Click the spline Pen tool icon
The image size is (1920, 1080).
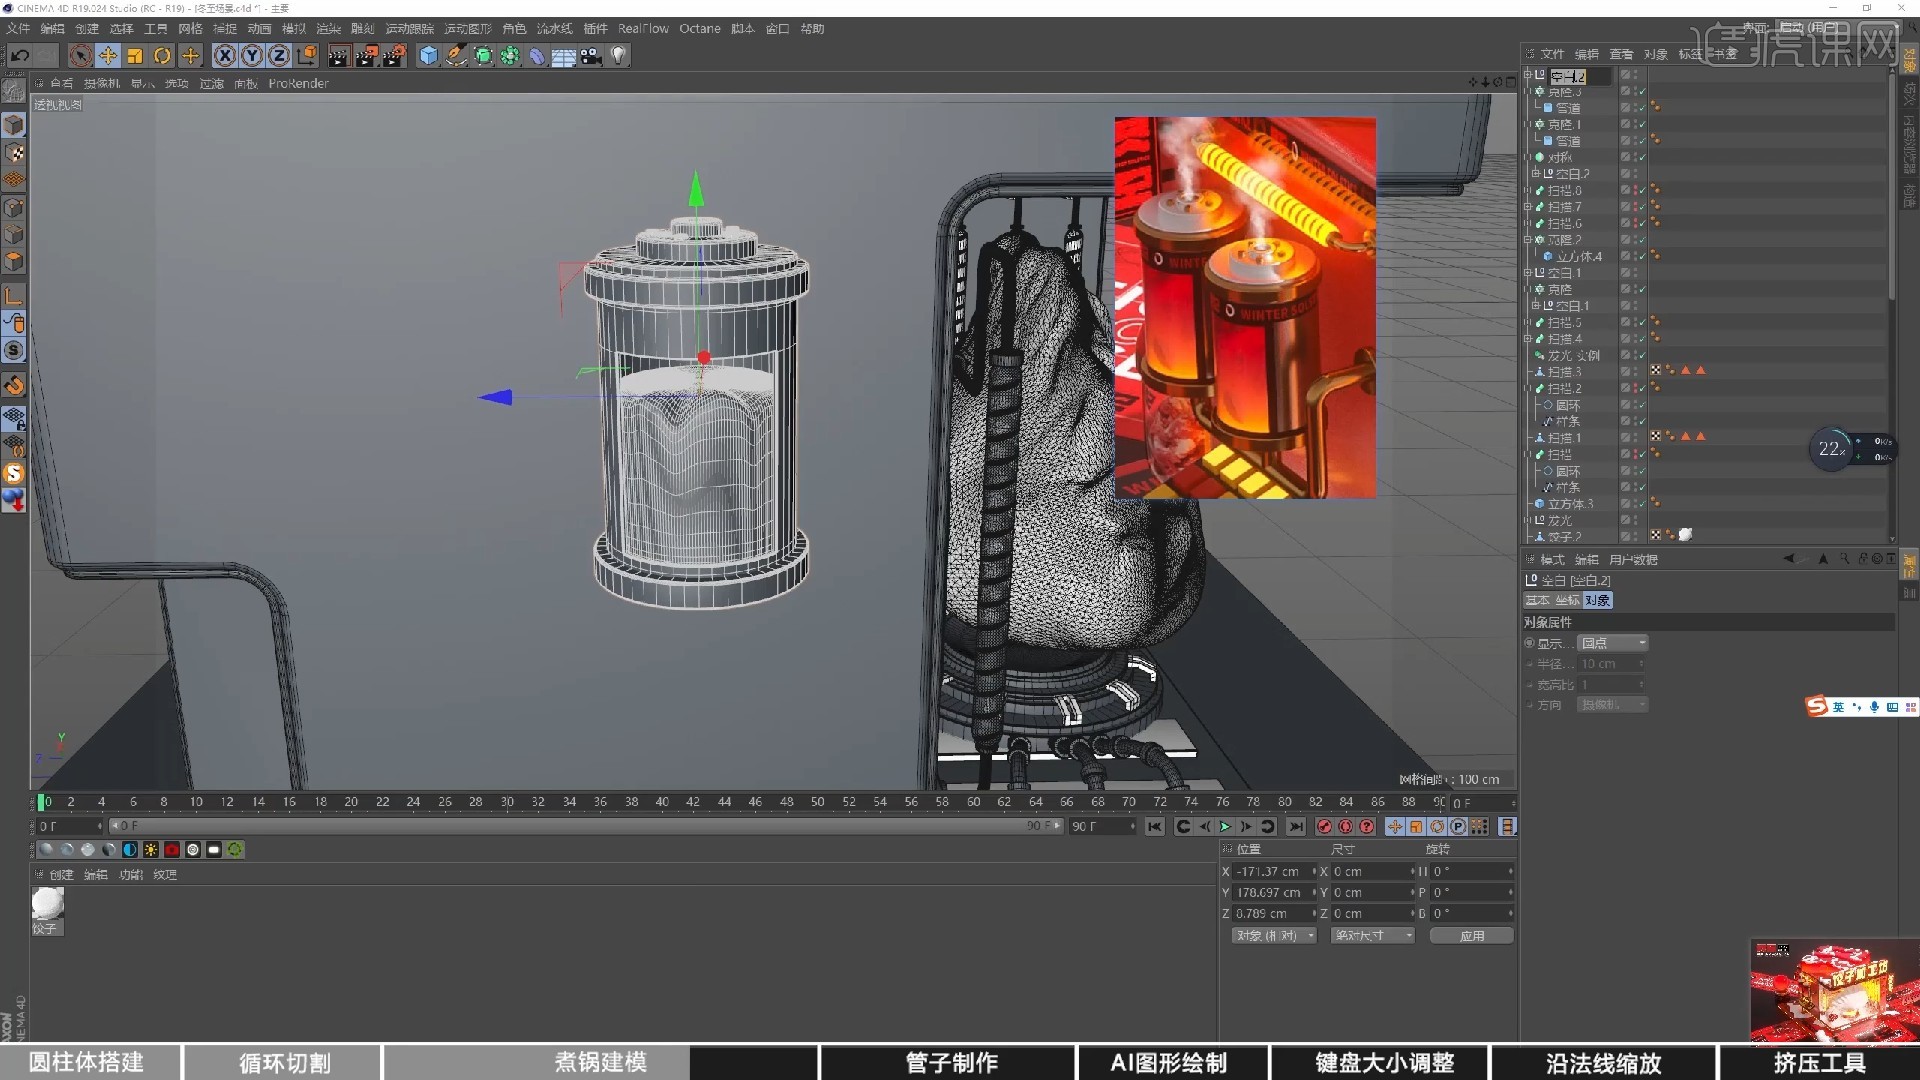click(x=456, y=56)
